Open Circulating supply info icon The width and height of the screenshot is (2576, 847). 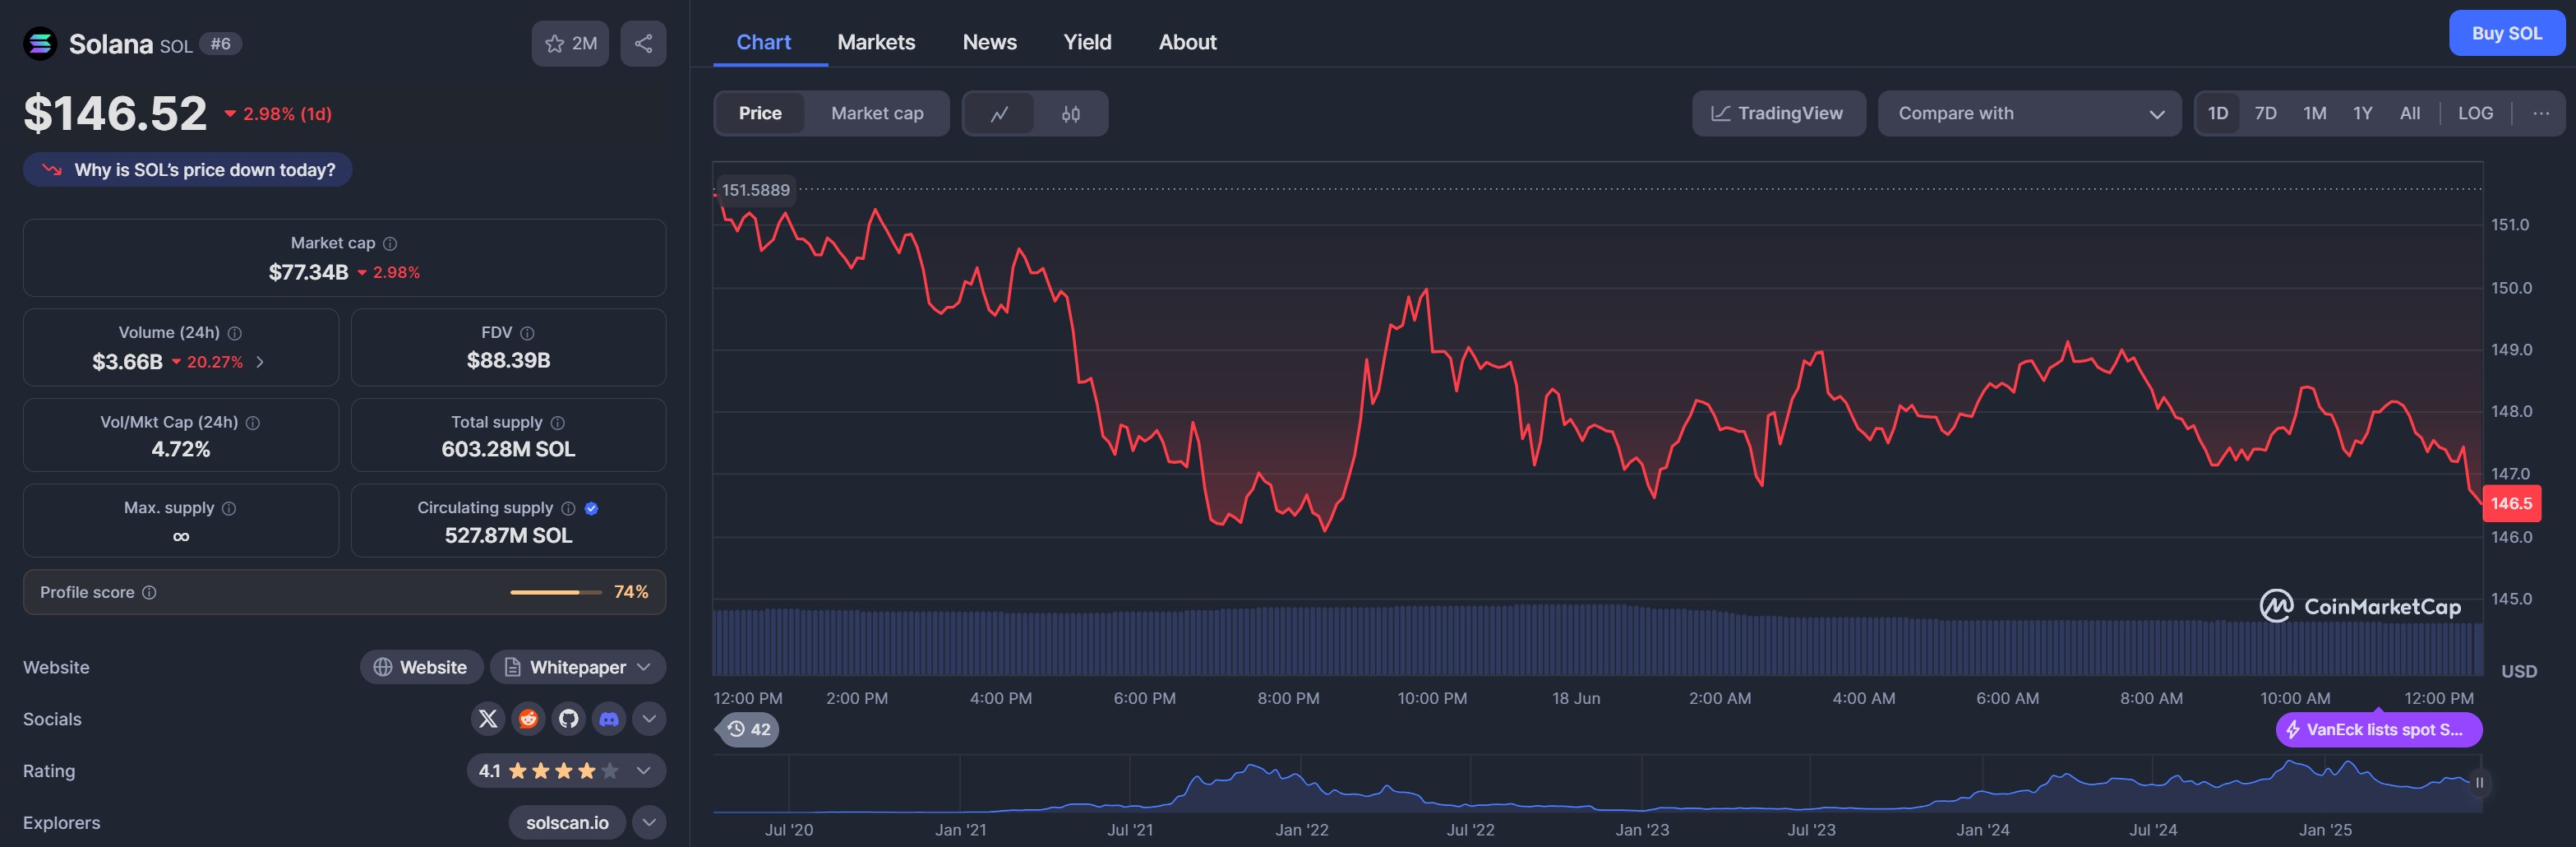point(568,508)
